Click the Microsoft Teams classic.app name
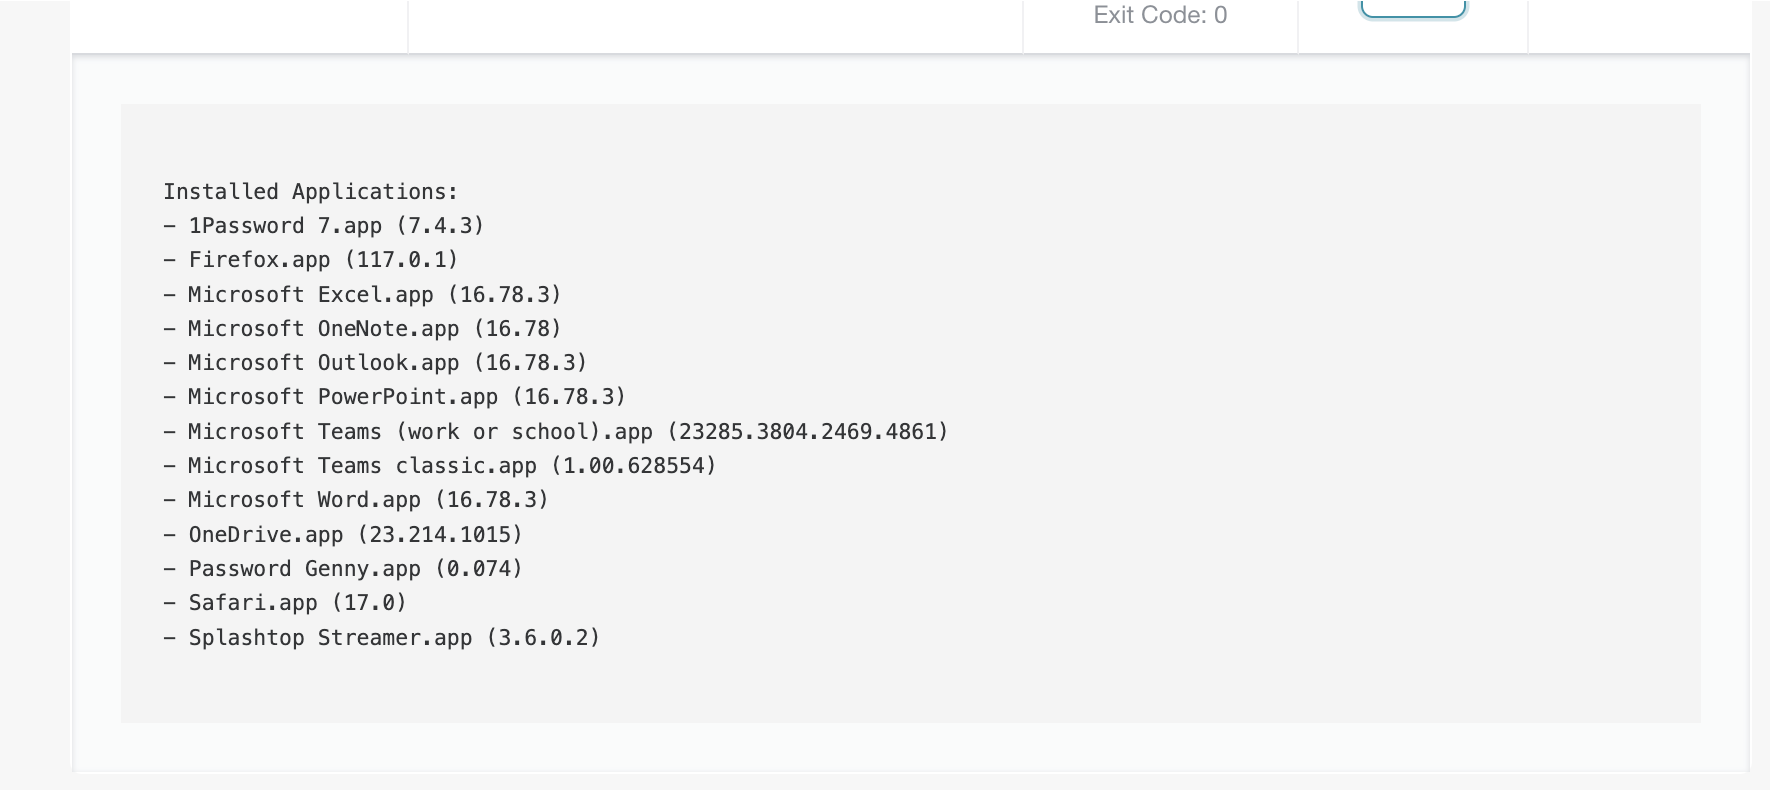This screenshot has width=1770, height=790. click(362, 466)
